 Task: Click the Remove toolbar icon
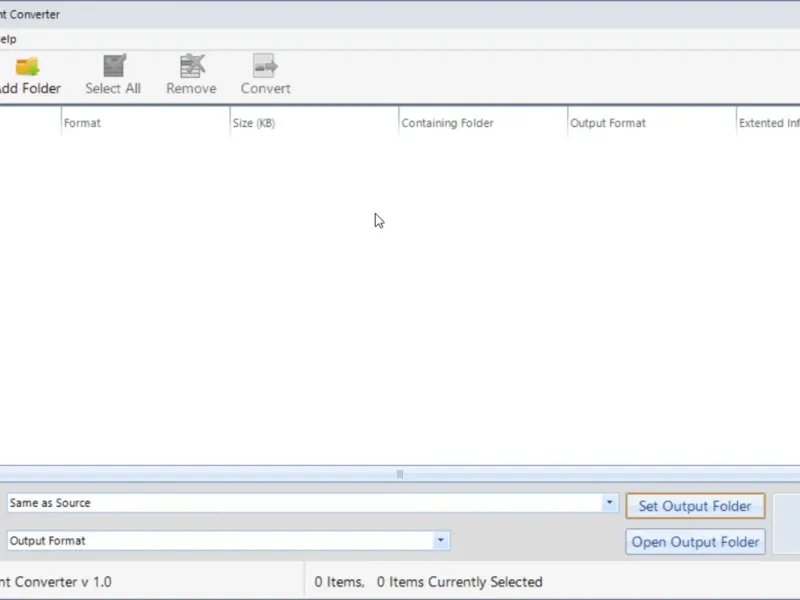(x=192, y=66)
